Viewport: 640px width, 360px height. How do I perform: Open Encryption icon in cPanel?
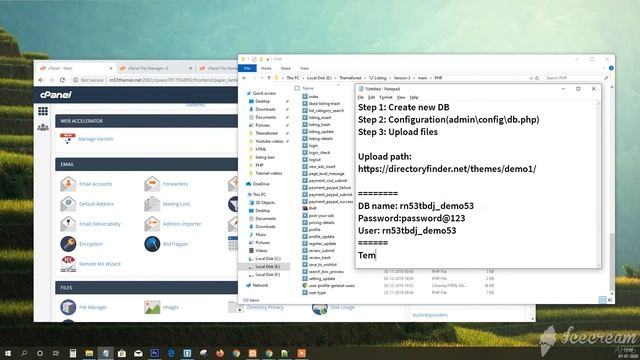click(x=68, y=244)
